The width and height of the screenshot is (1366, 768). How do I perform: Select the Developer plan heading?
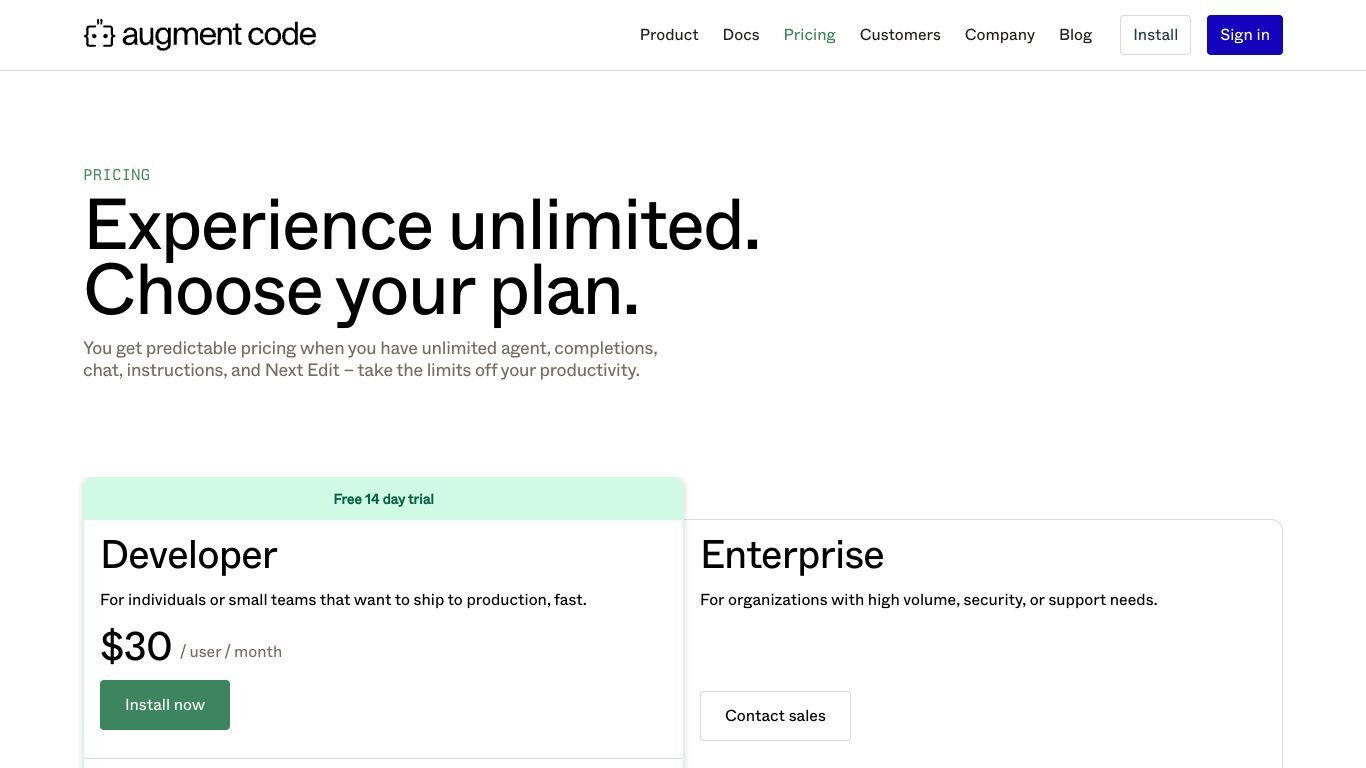pos(189,555)
